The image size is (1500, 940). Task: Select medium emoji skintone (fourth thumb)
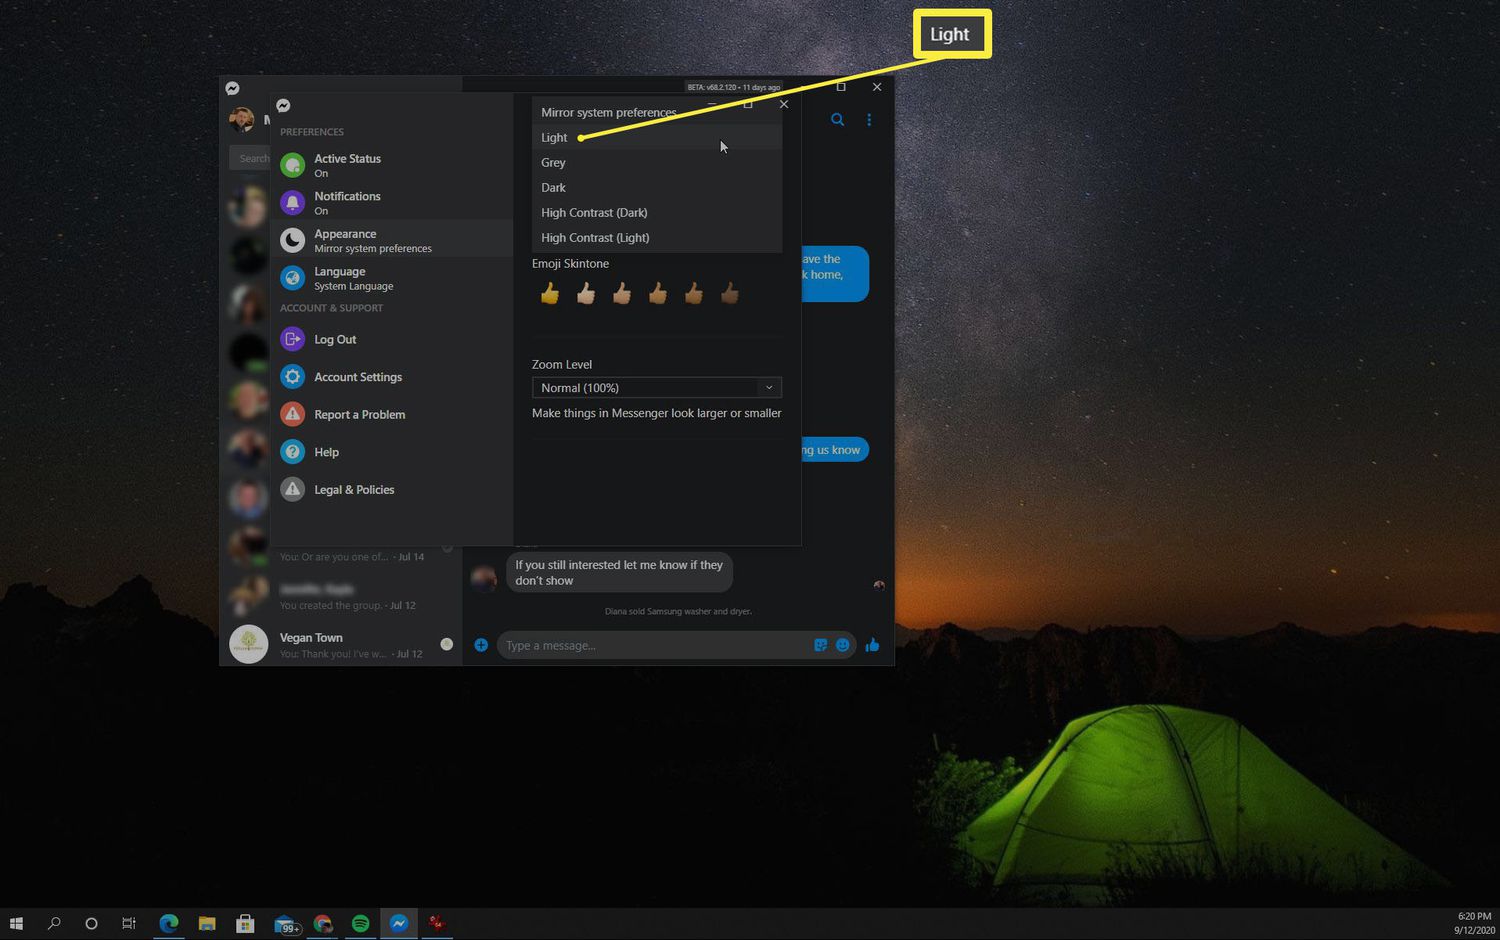(658, 293)
